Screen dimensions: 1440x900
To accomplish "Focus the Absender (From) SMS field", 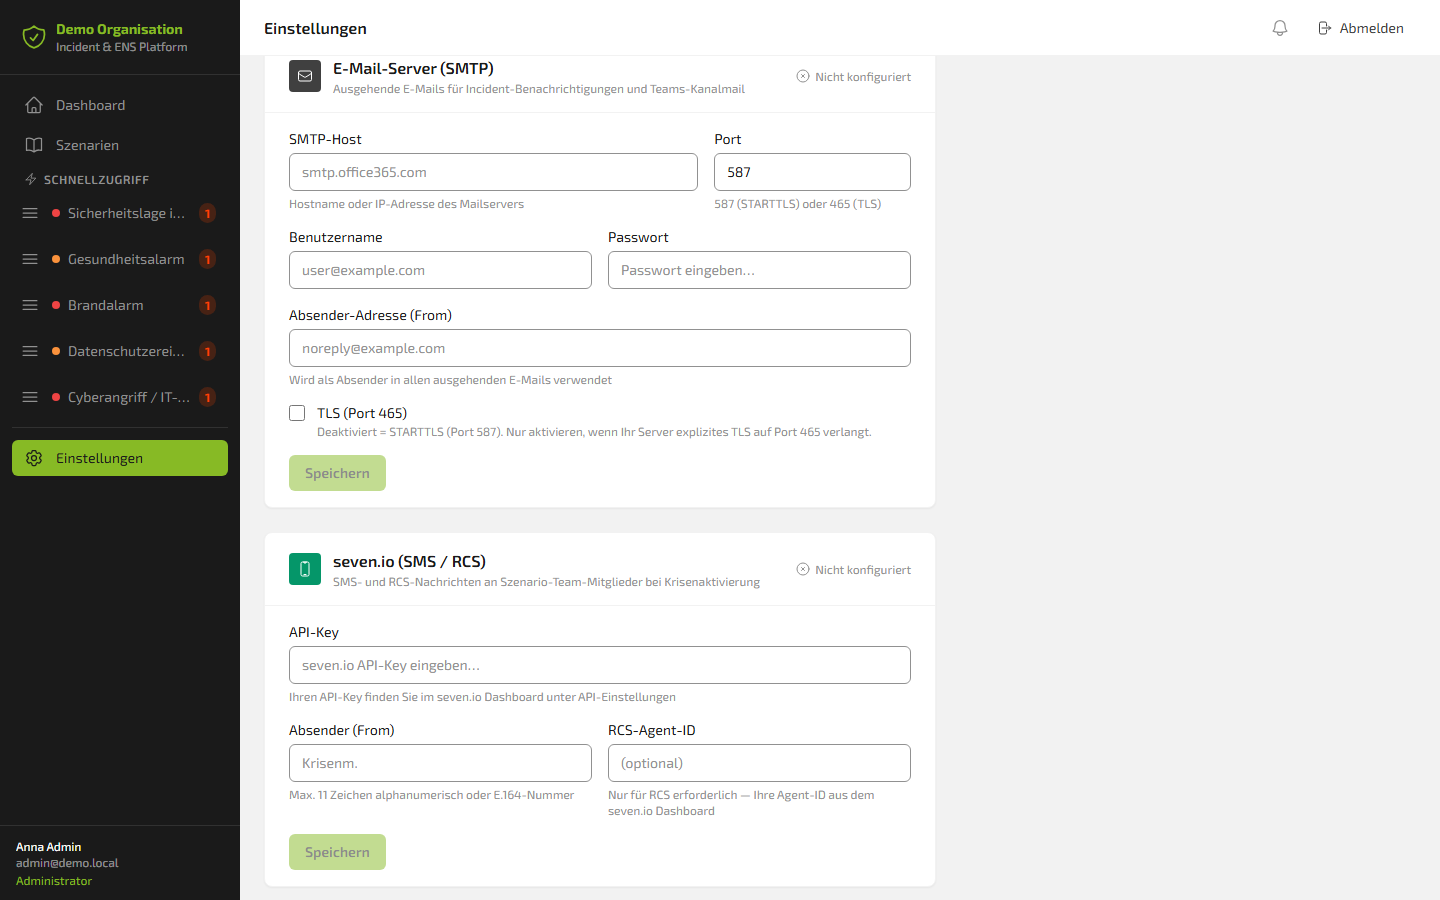I will 440,763.
